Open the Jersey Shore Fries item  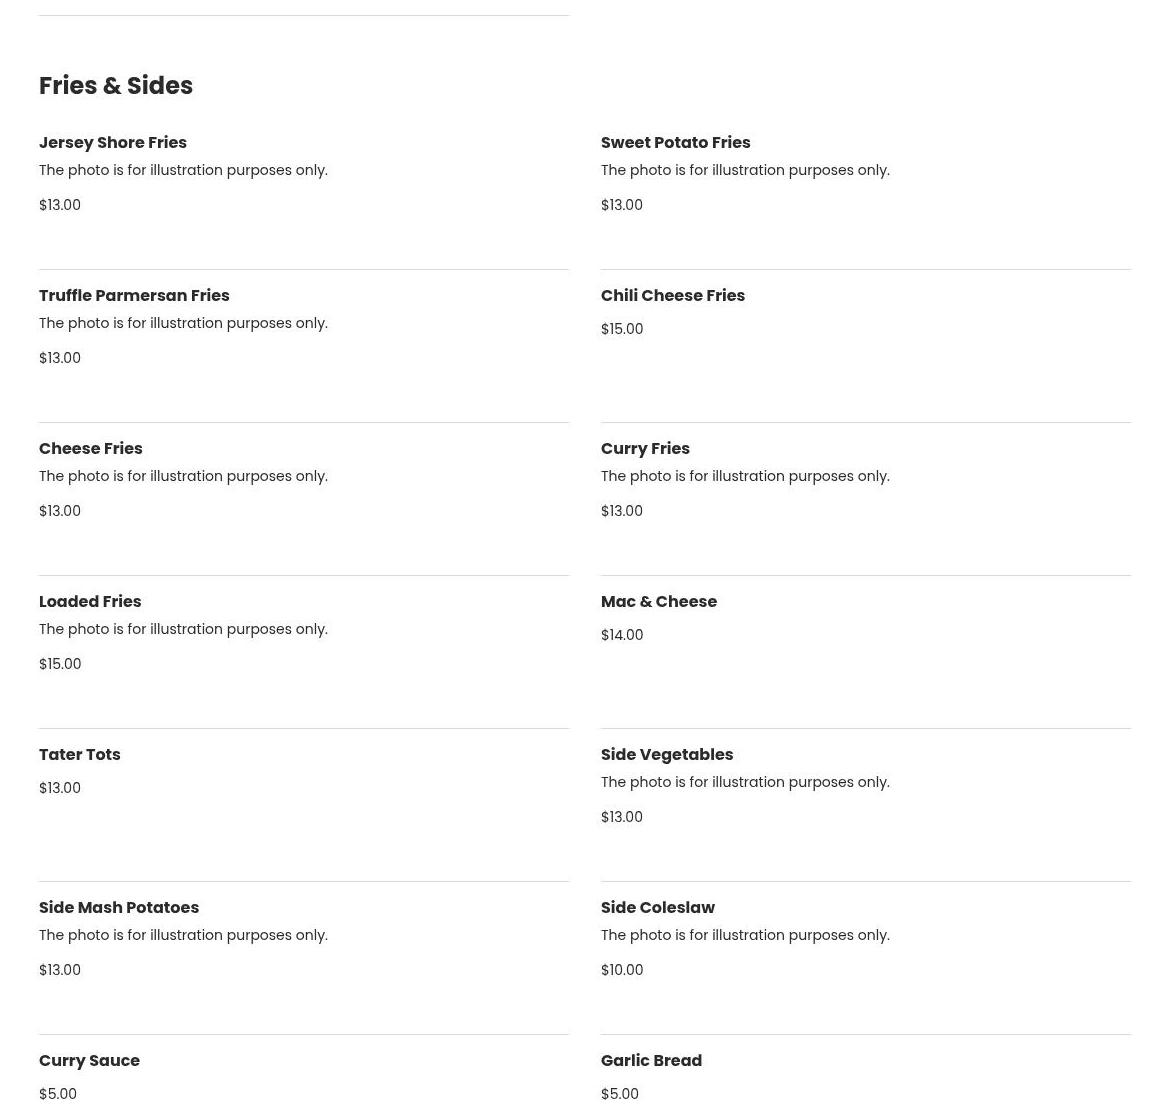(113, 143)
